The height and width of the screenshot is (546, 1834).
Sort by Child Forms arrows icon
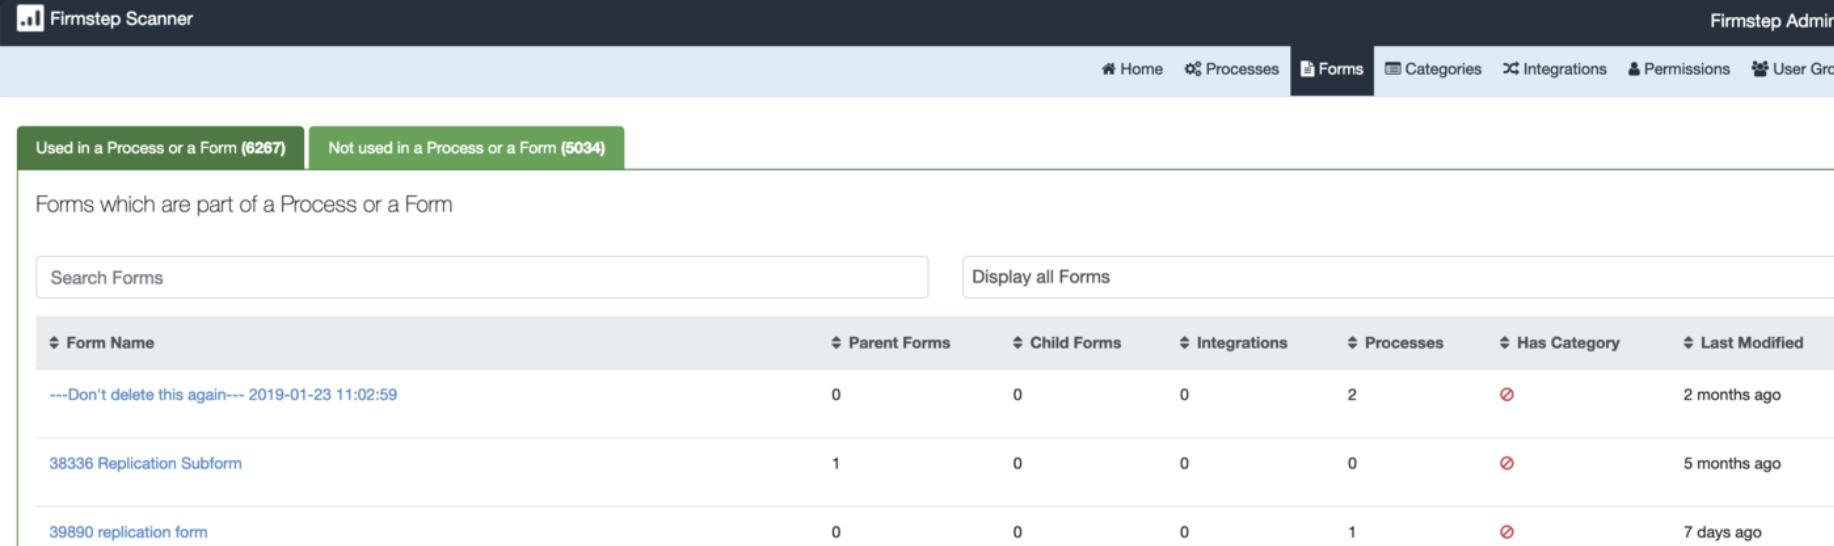tap(1017, 343)
